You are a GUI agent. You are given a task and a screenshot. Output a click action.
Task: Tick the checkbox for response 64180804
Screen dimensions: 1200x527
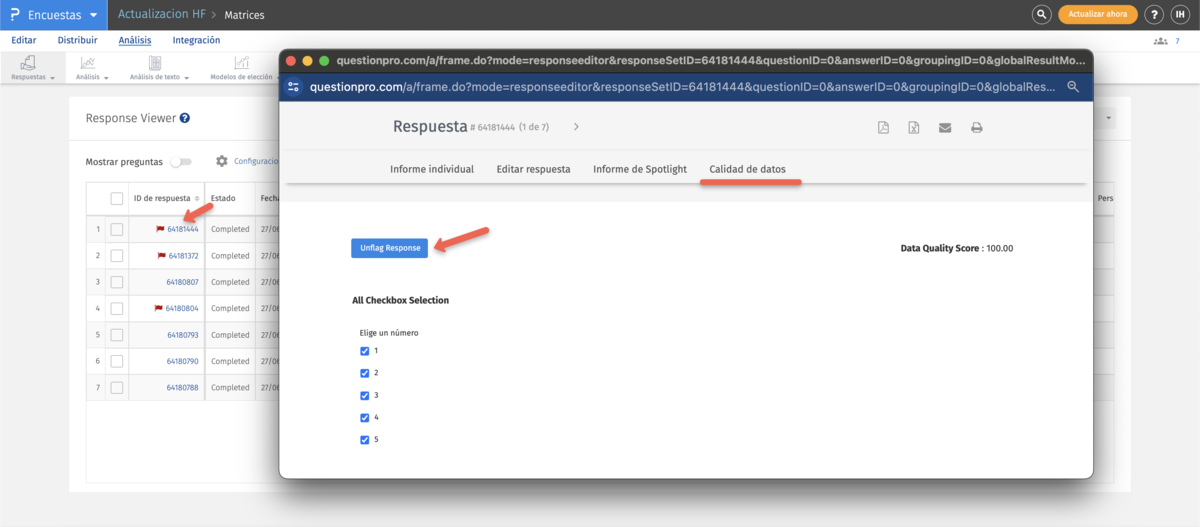[x=117, y=308]
